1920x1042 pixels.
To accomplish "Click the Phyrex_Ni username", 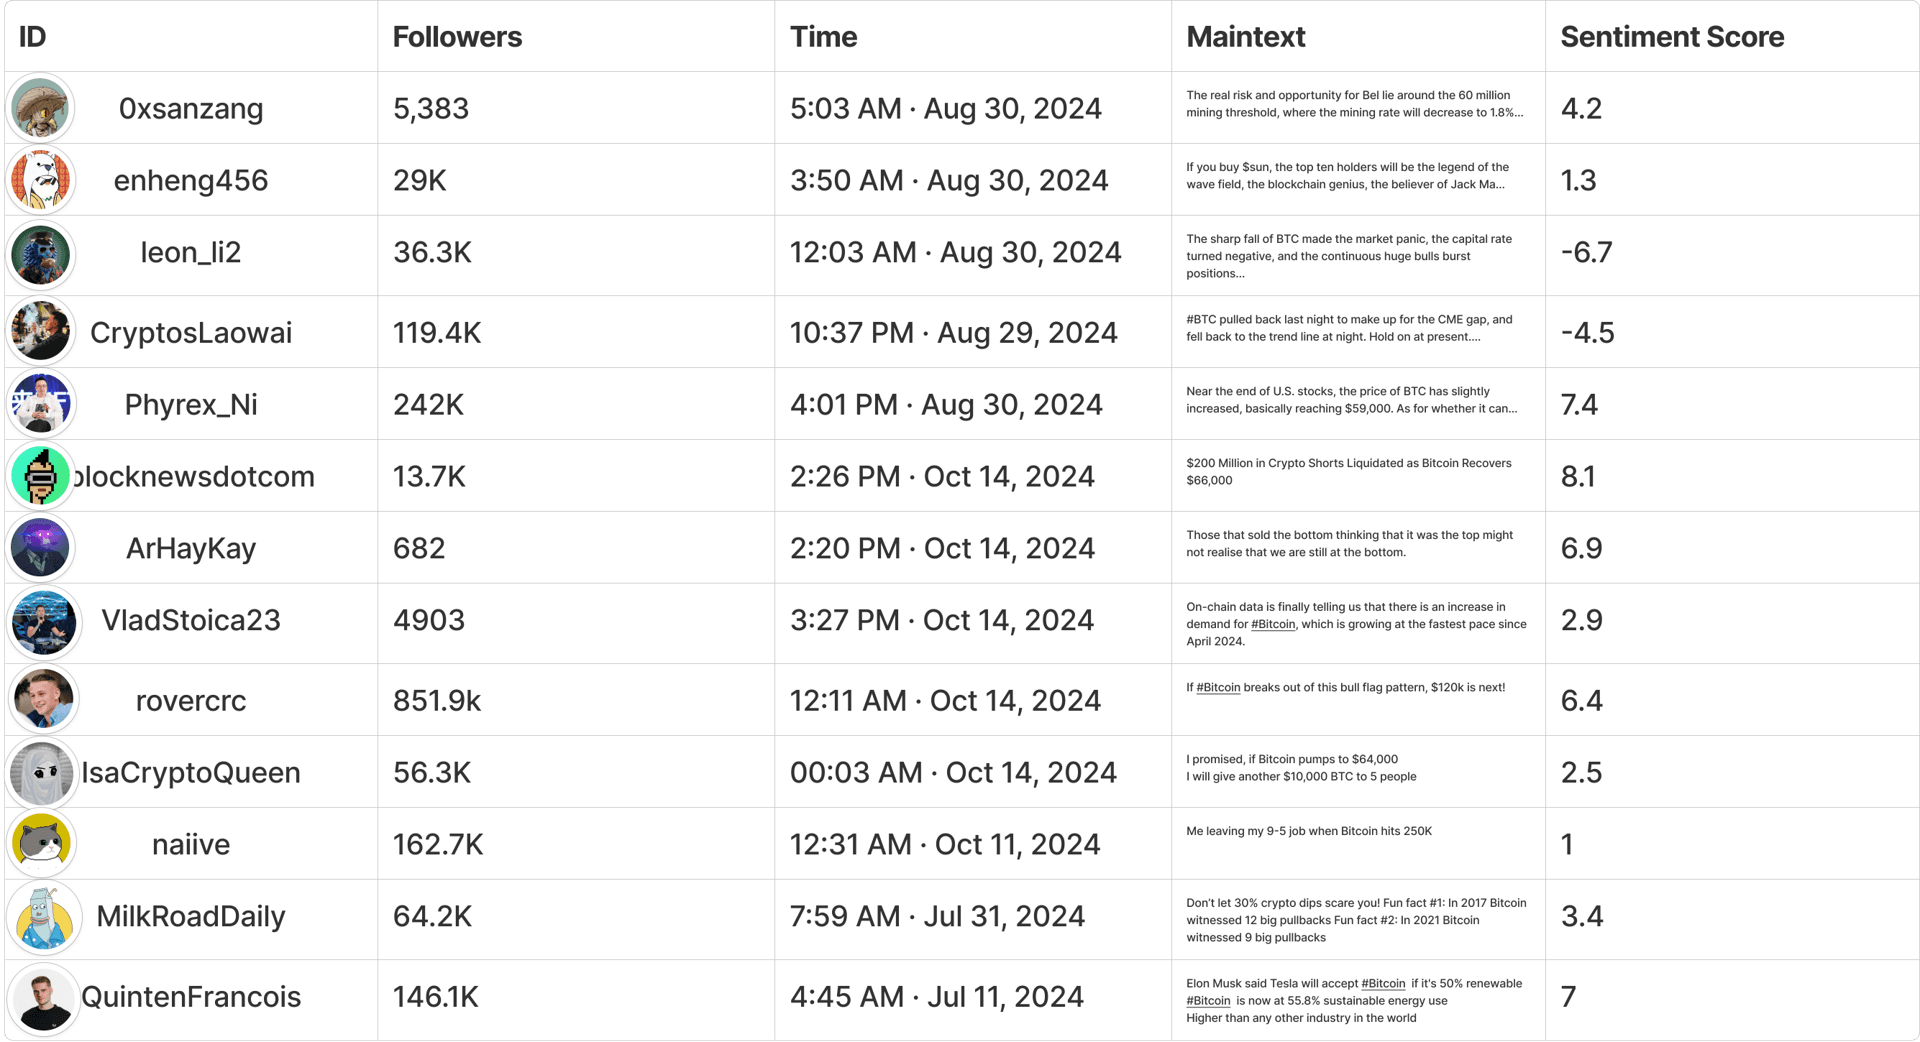I will (191, 405).
